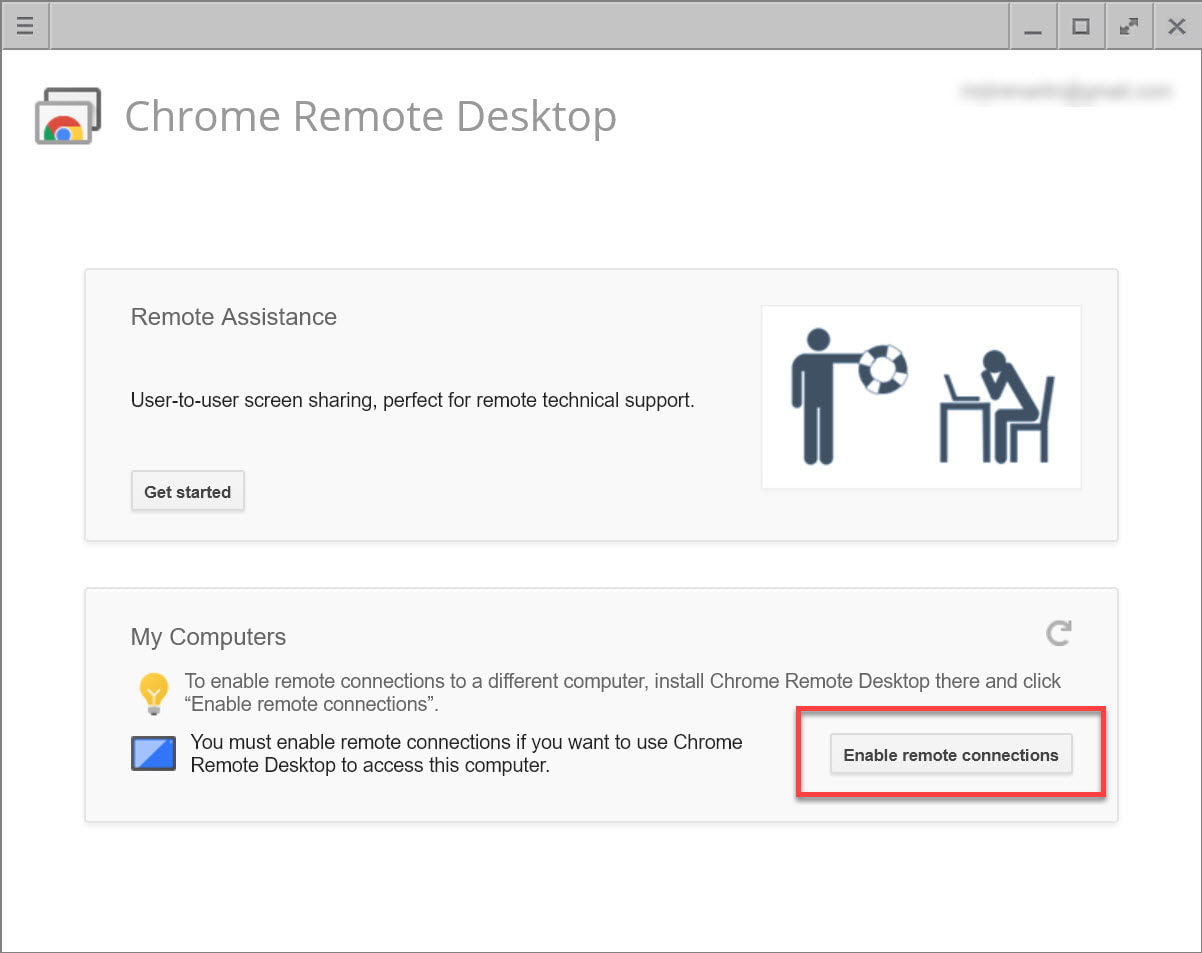
Task: Click the My Computers heading
Action: point(208,637)
